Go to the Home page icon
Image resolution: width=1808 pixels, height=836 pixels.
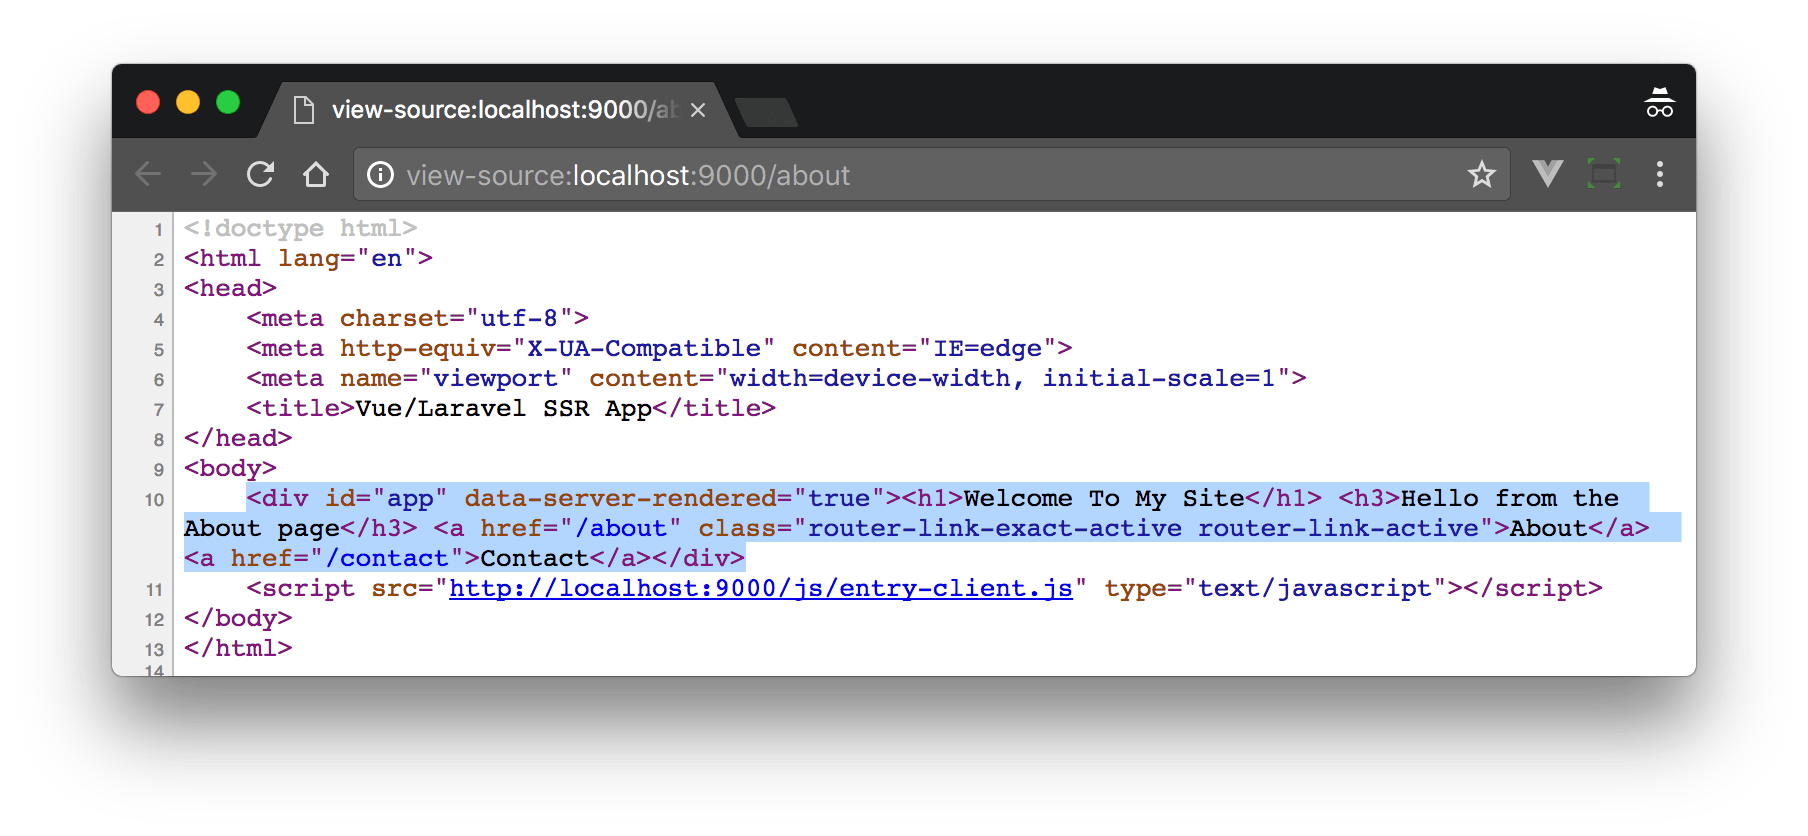316,174
